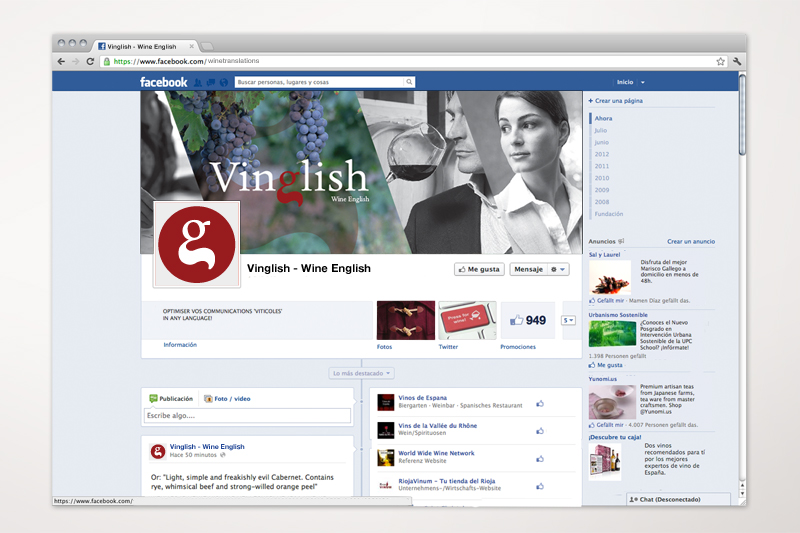This screenshot has height=533, width=800.
Task: Open ¡Descubre tu caja! ad title
Action: (615, 437)
